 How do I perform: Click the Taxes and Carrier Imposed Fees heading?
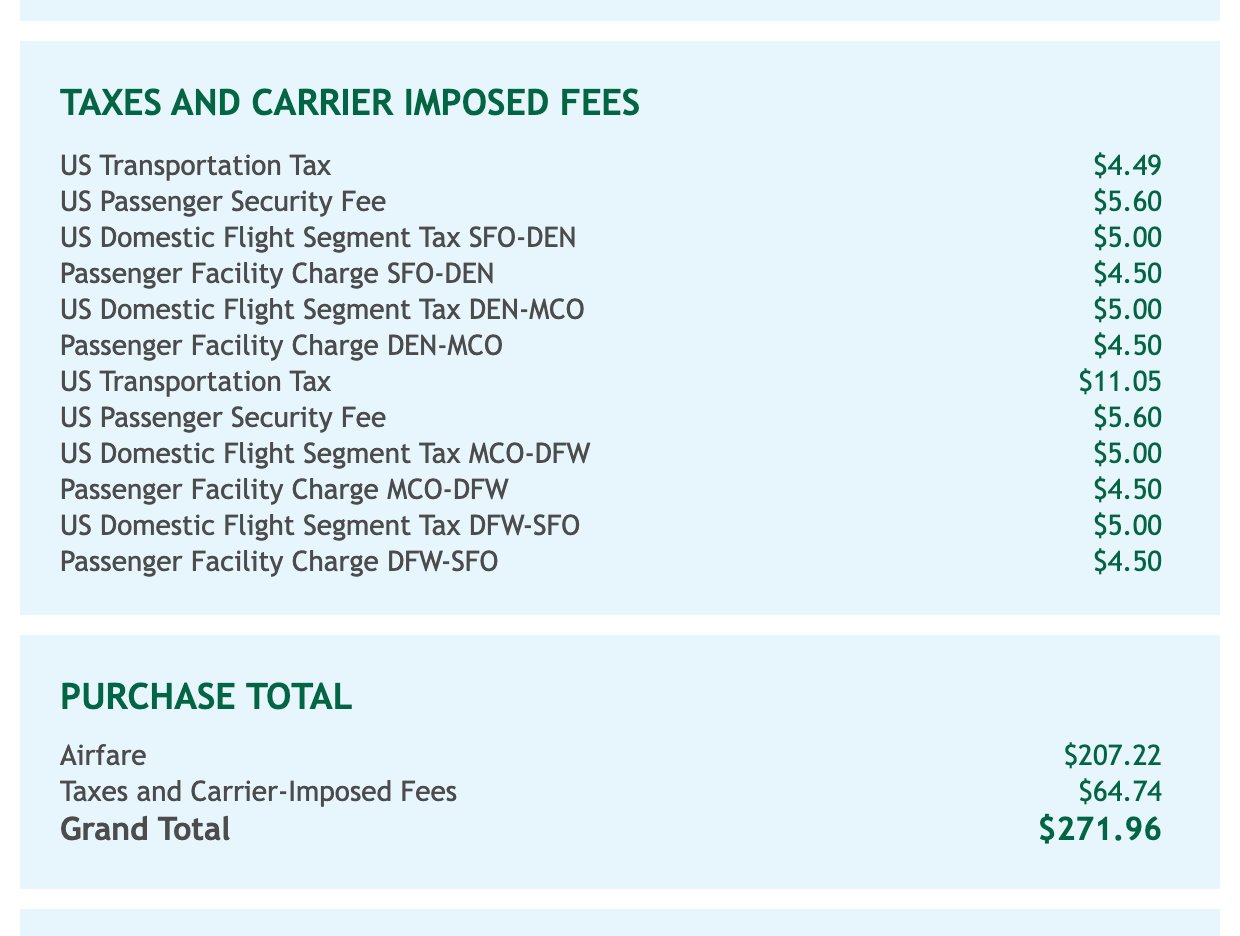coord(349,104)
